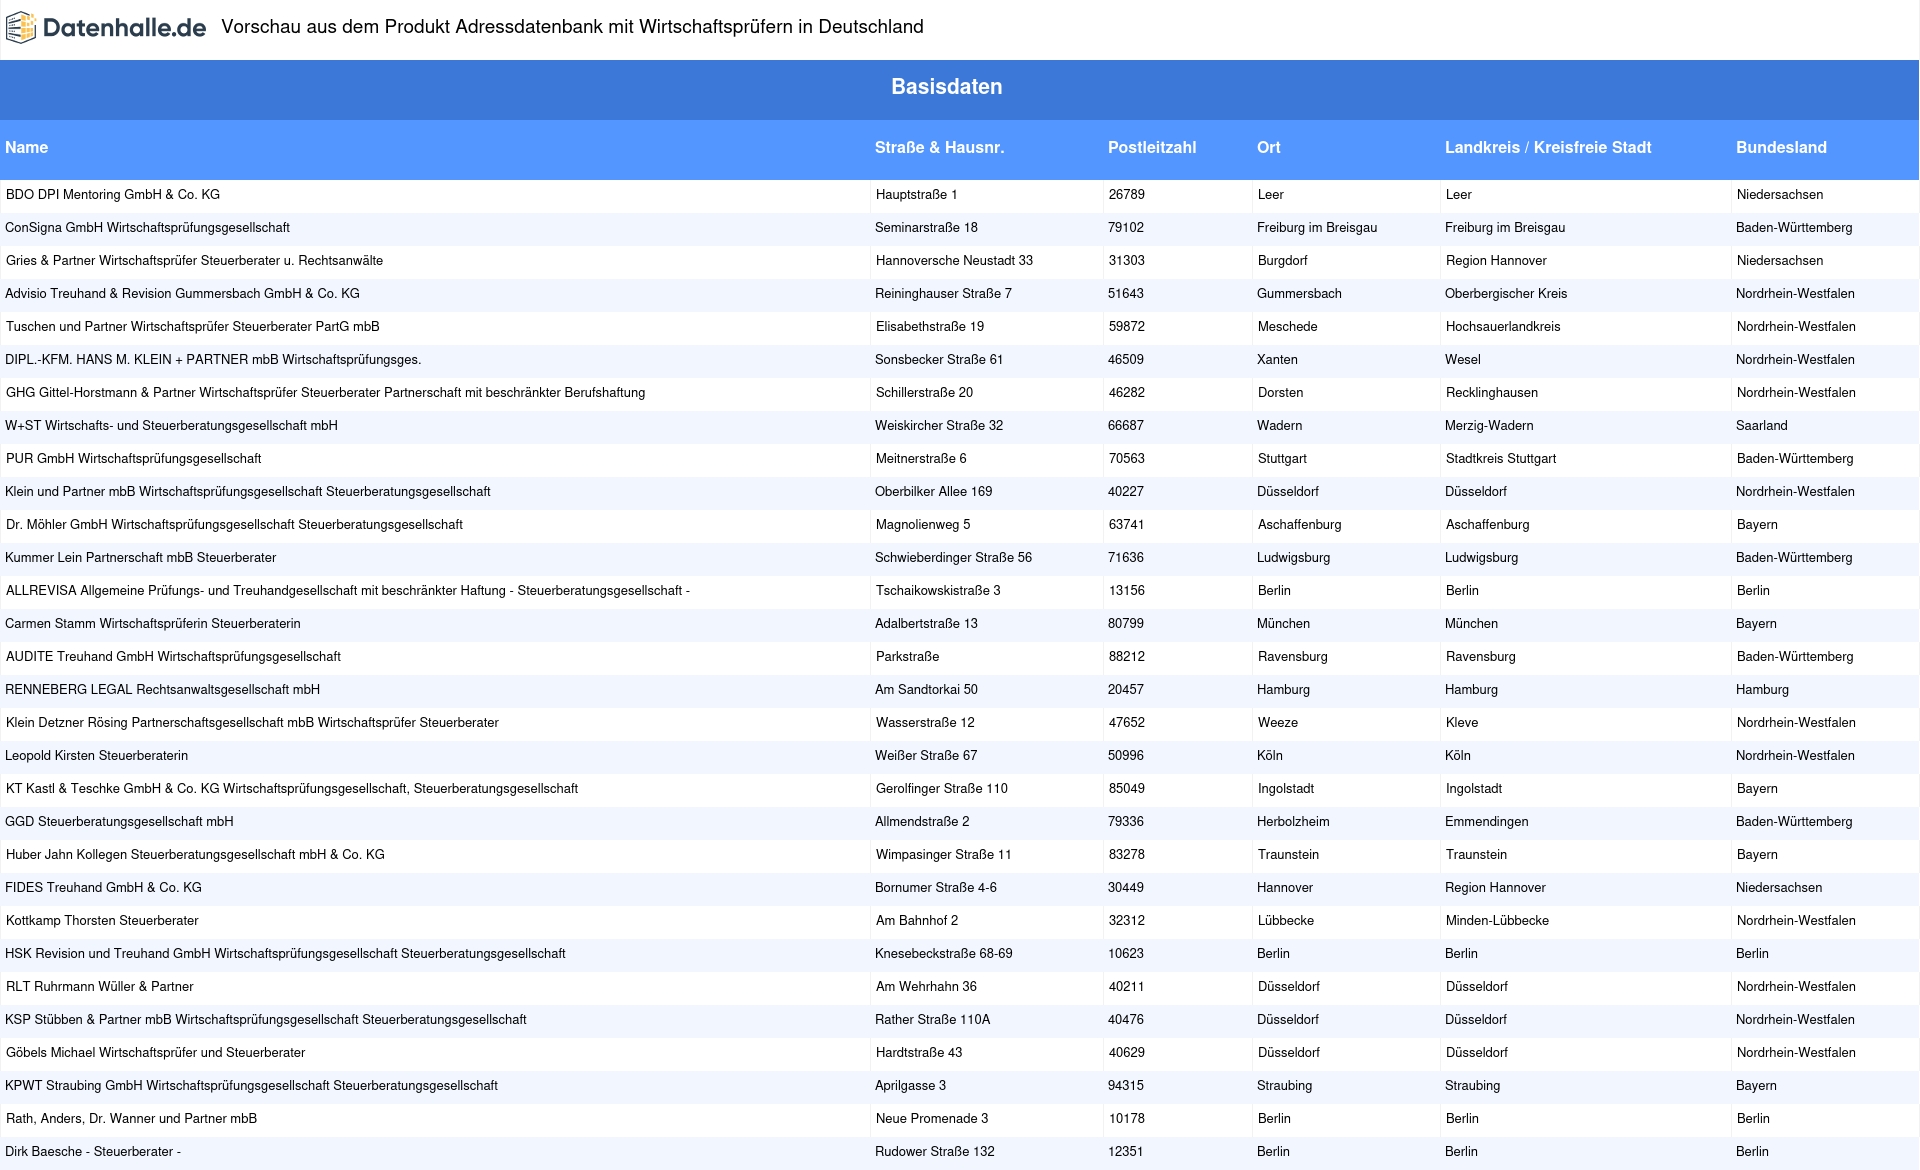This screenshot has height=1170, width=1920.
Task: Click street cell Hauptstraße 1
Action: (916, 195)
